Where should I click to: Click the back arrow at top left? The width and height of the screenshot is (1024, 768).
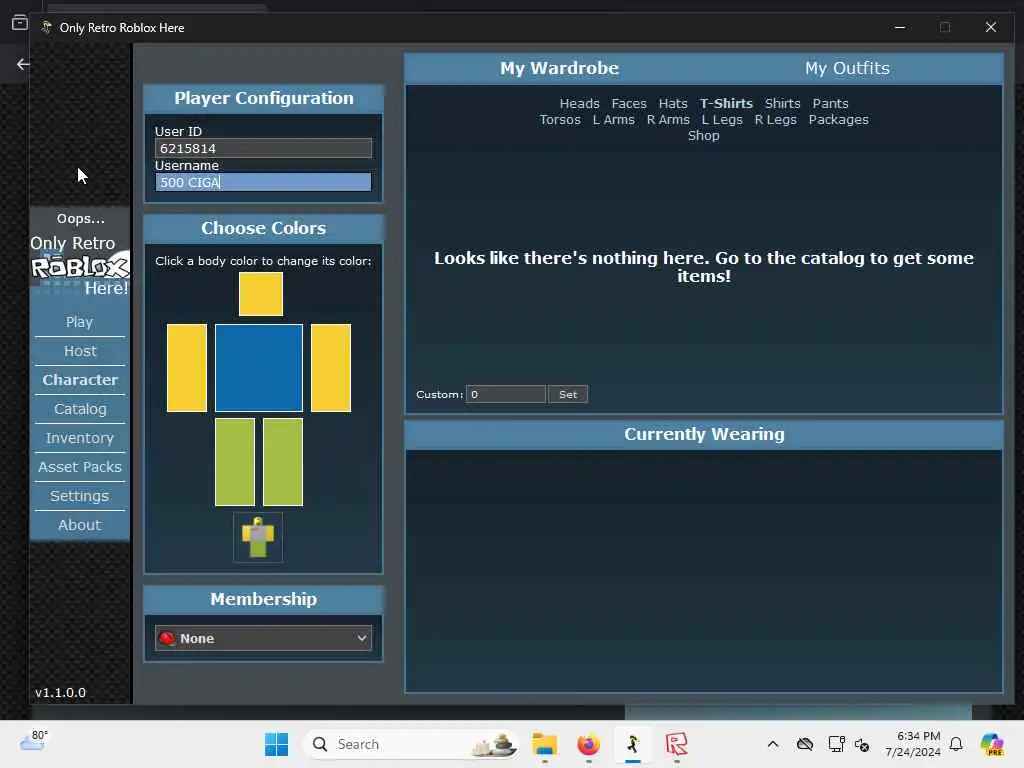(x=23, y=64)
